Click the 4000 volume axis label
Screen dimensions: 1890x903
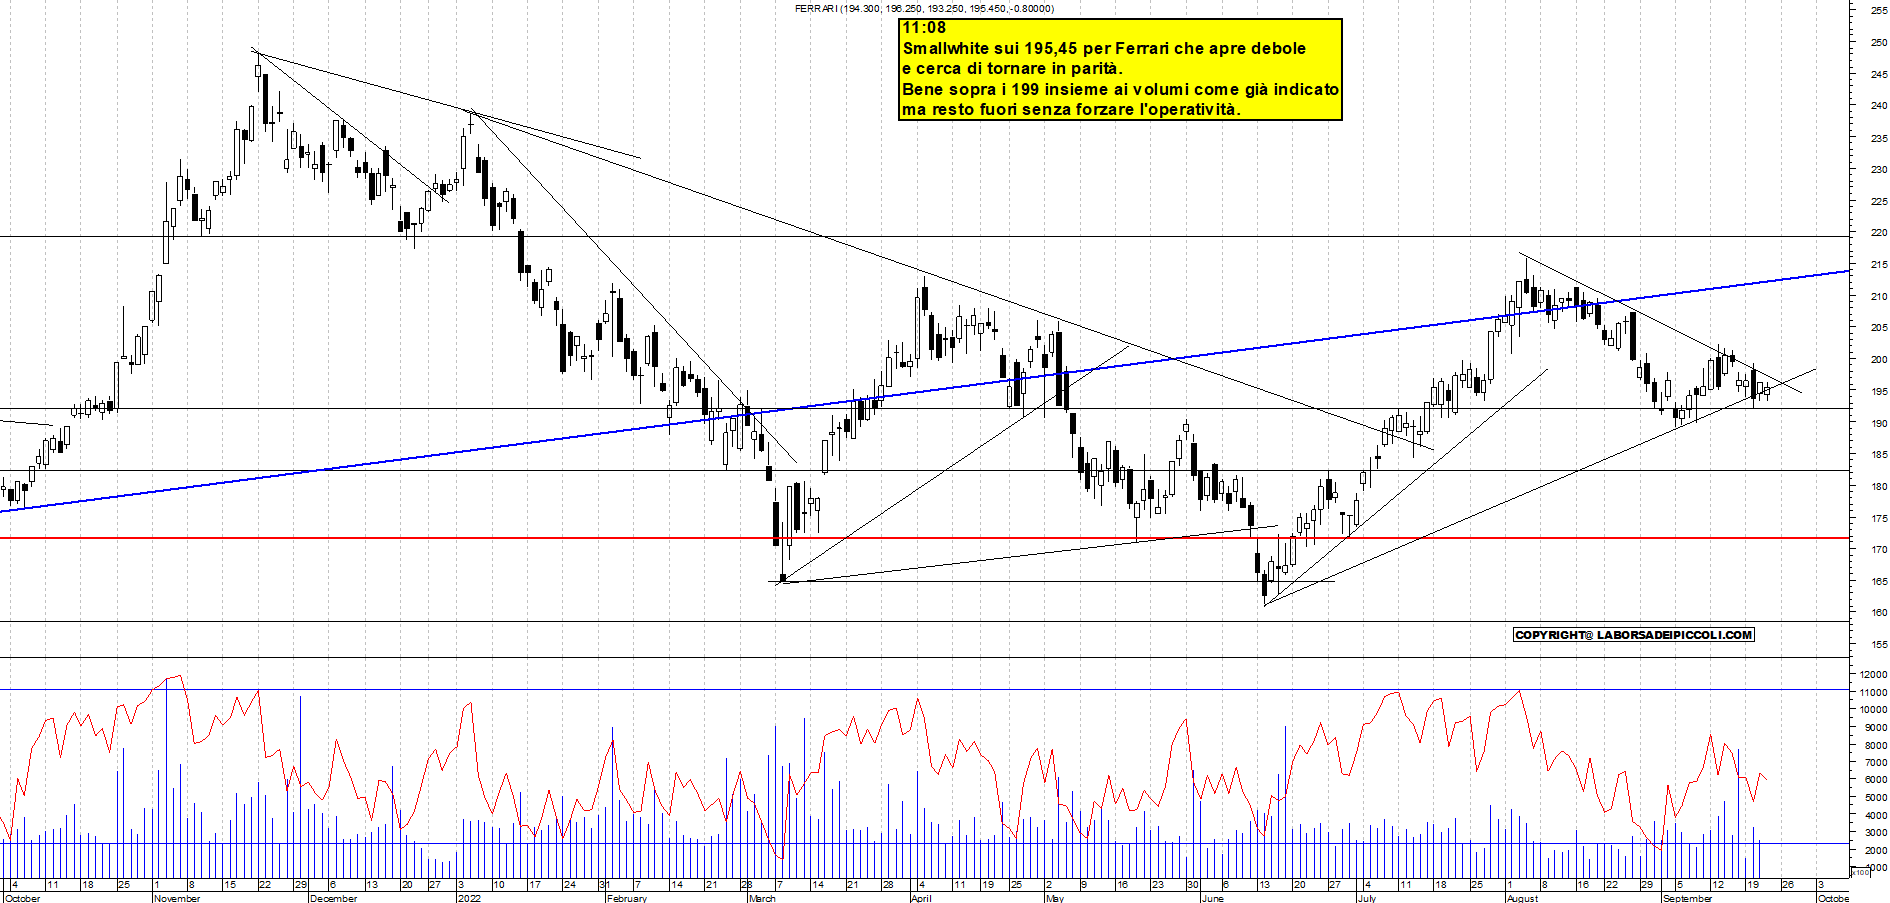click(1876, 815)
